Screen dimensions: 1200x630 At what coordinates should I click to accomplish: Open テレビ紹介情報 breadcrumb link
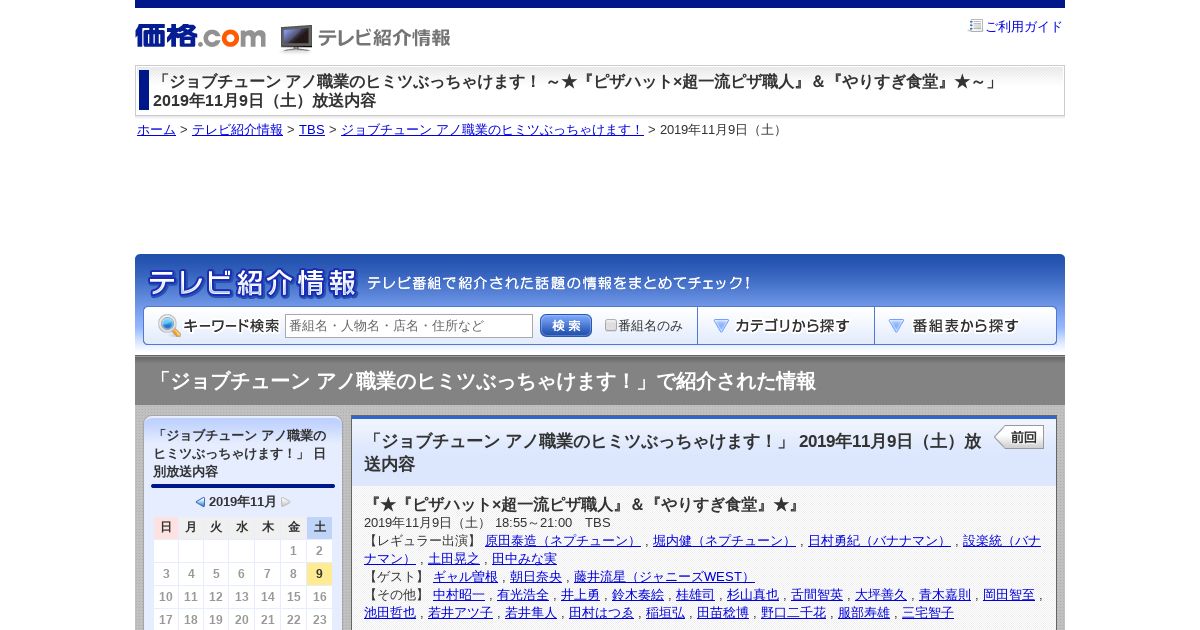coord(237,130)
